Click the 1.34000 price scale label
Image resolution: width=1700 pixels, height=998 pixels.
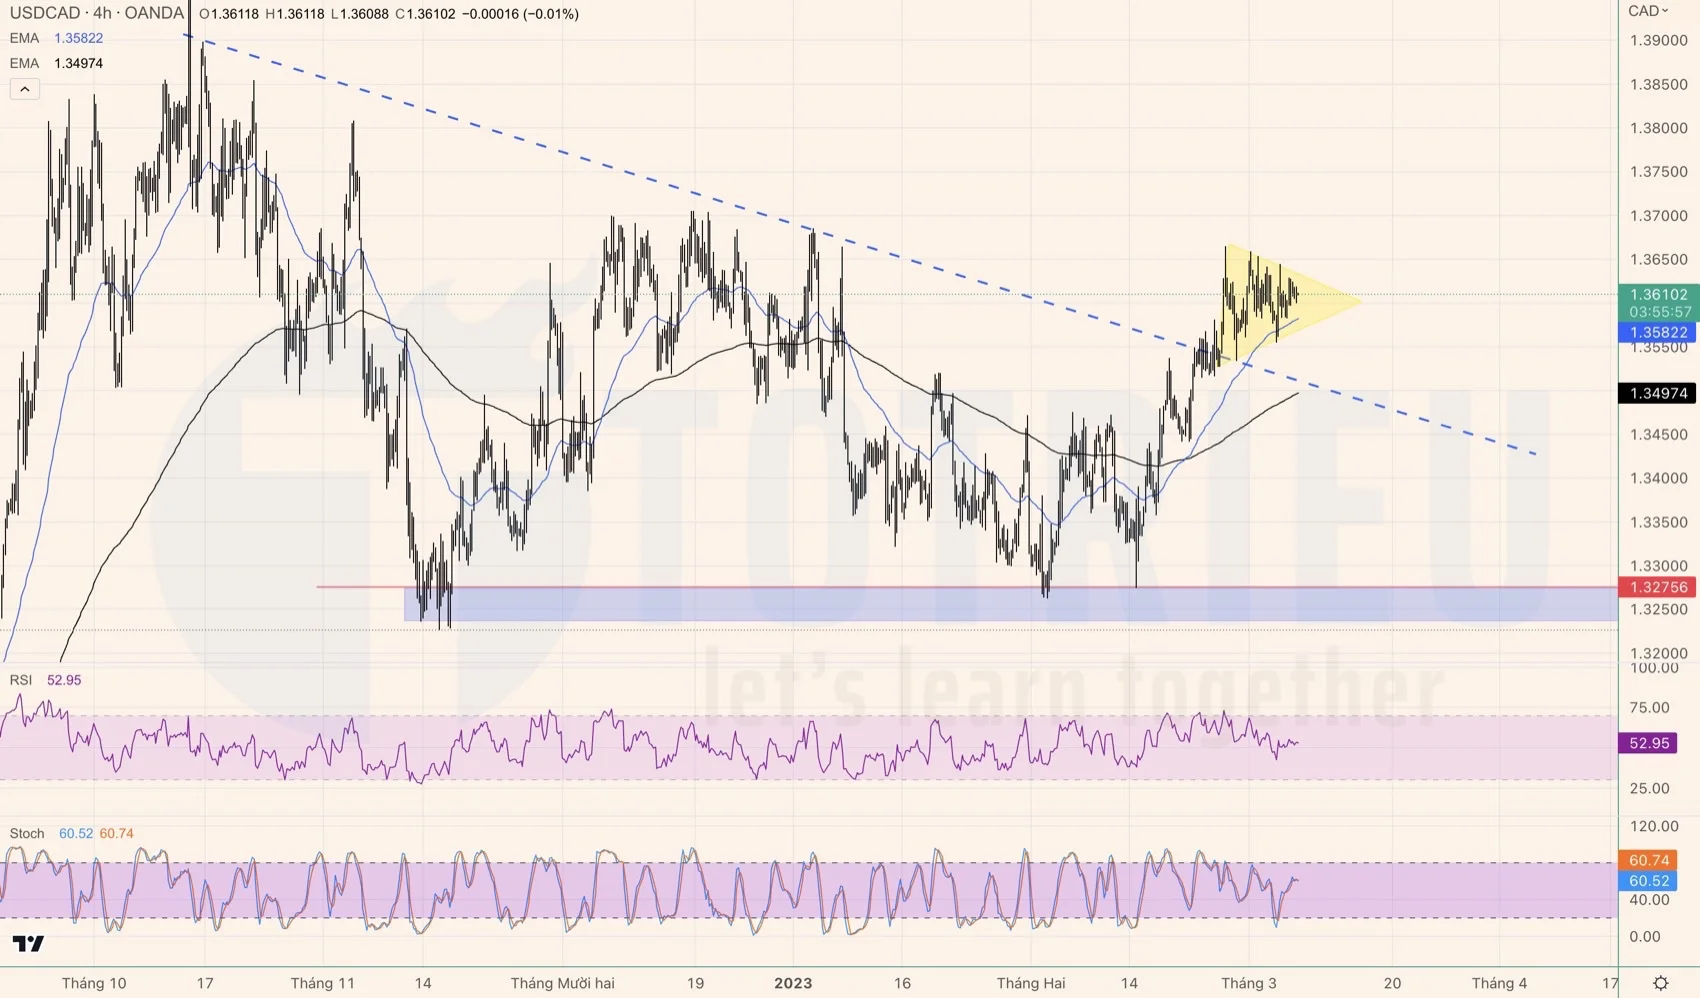tap(1658, 478)
